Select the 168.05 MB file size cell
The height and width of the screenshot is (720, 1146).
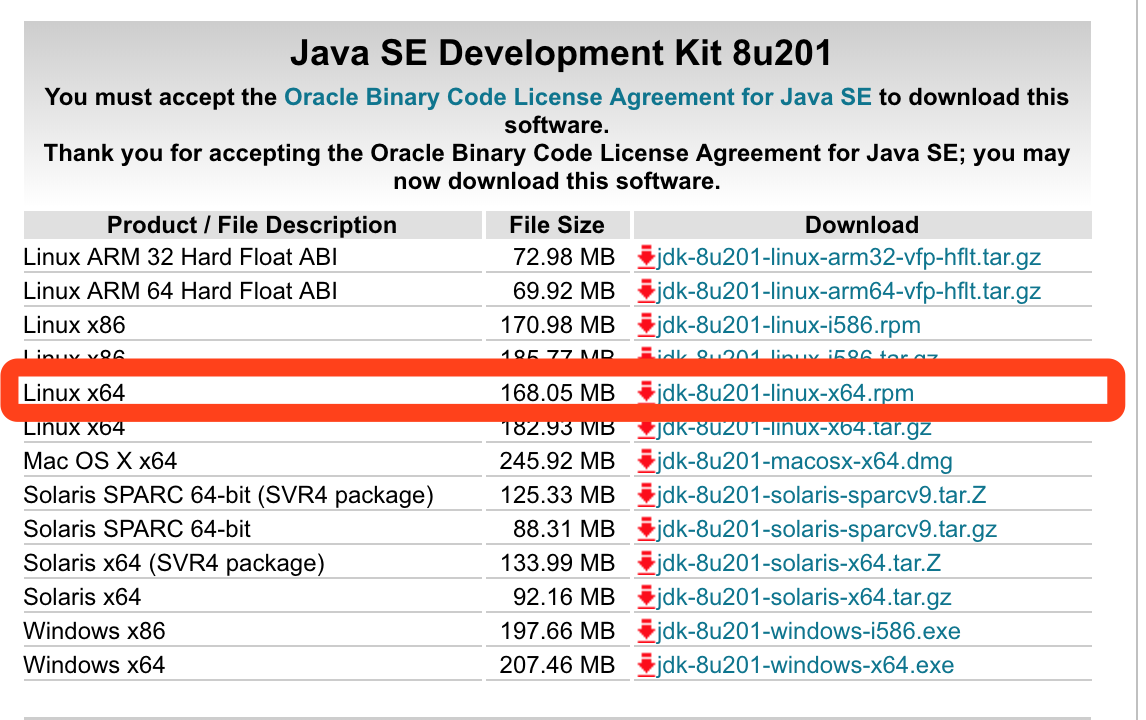pyautogui.click(x=558, y=393)
